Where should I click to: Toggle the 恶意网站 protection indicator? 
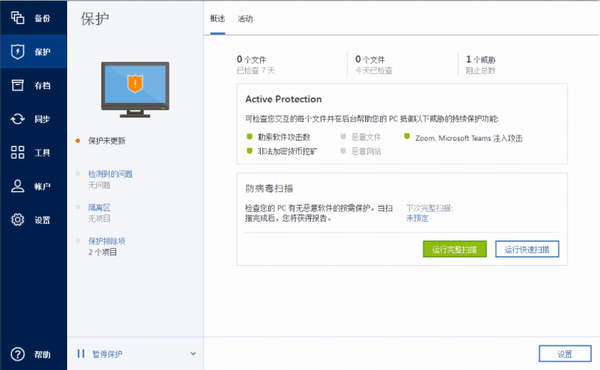343,151
